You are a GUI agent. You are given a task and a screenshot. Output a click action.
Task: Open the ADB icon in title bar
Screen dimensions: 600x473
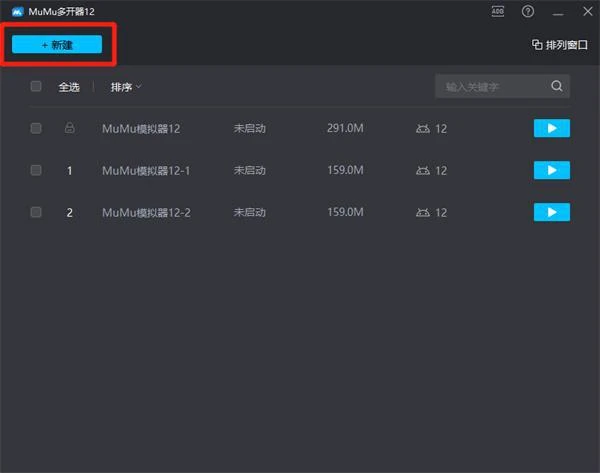[x=497, y=11]
